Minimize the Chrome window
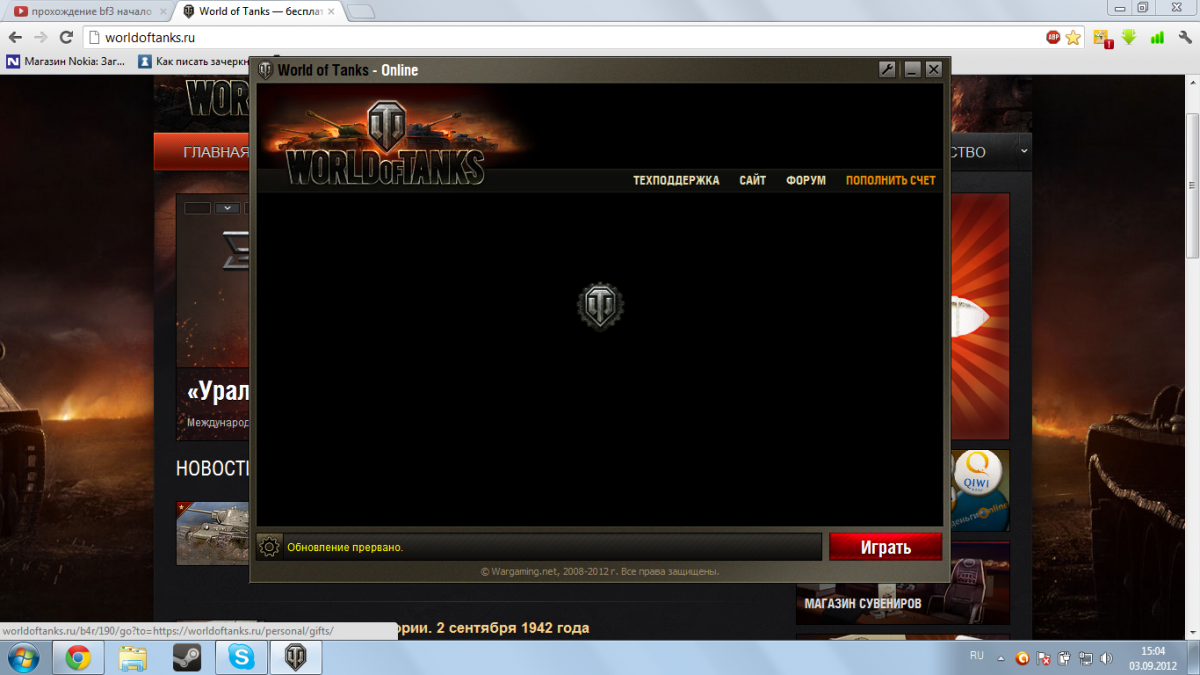The image size is (1200, 675). [x=1122, y=7]
